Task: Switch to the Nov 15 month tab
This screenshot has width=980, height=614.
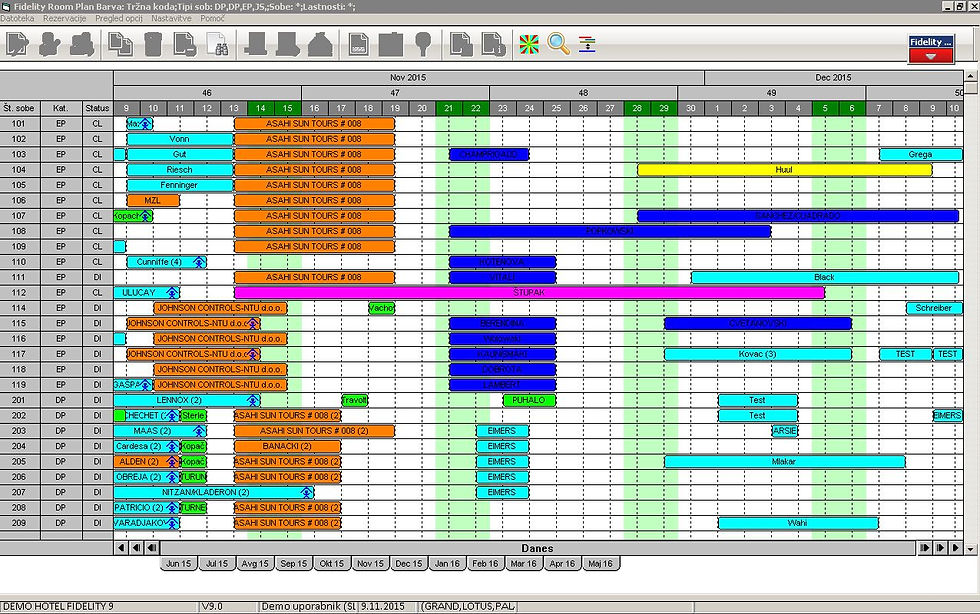Action: point(370,564)
